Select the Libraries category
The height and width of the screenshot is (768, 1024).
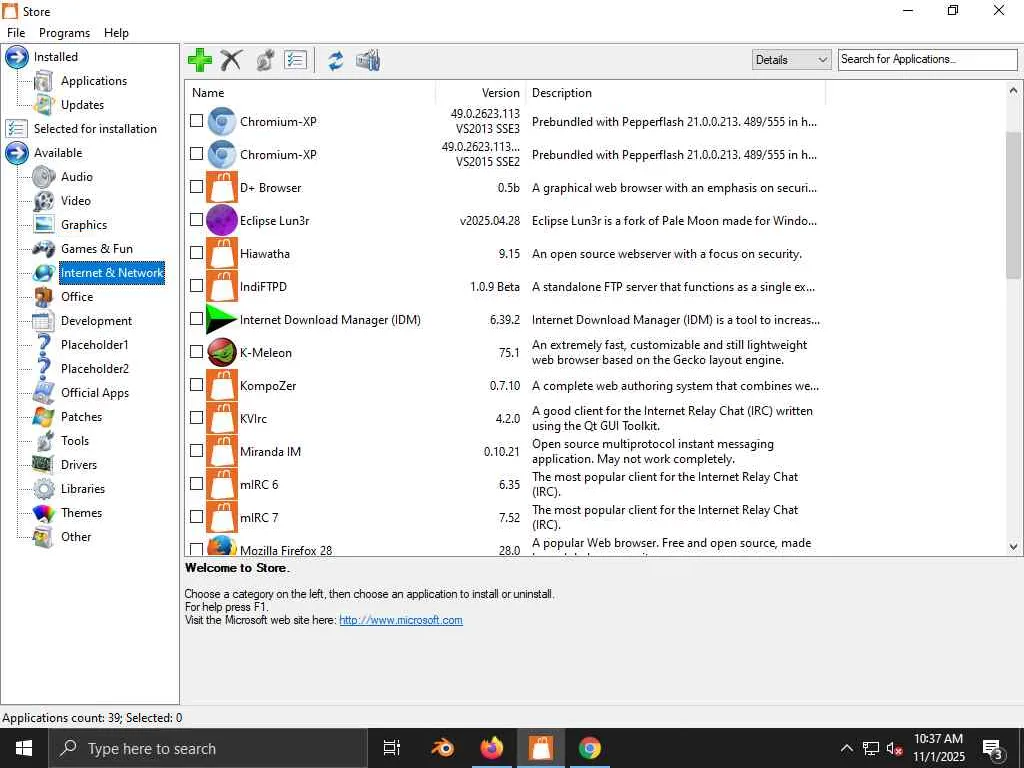82,489
